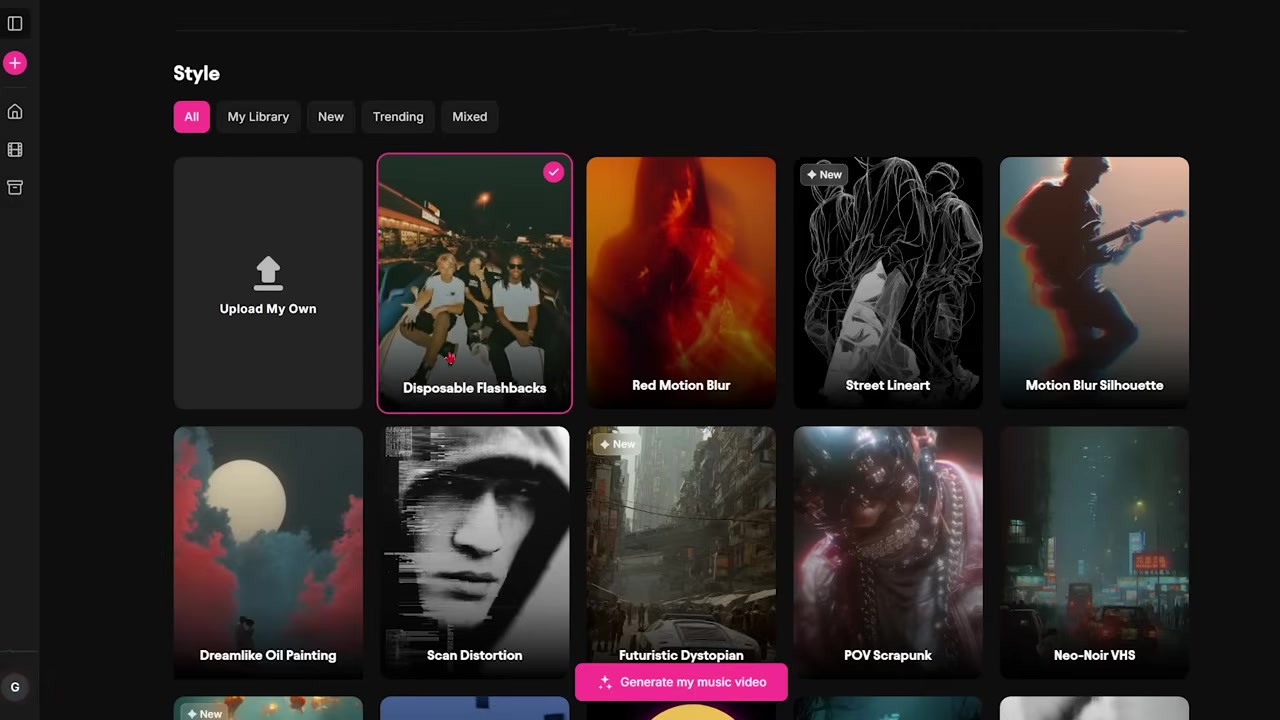Click the Upload My Own card
The image size is (1280, 720).
point(268,283)
